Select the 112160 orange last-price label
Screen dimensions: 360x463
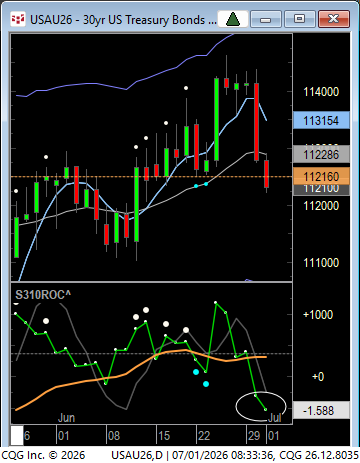tap(321, 176)
